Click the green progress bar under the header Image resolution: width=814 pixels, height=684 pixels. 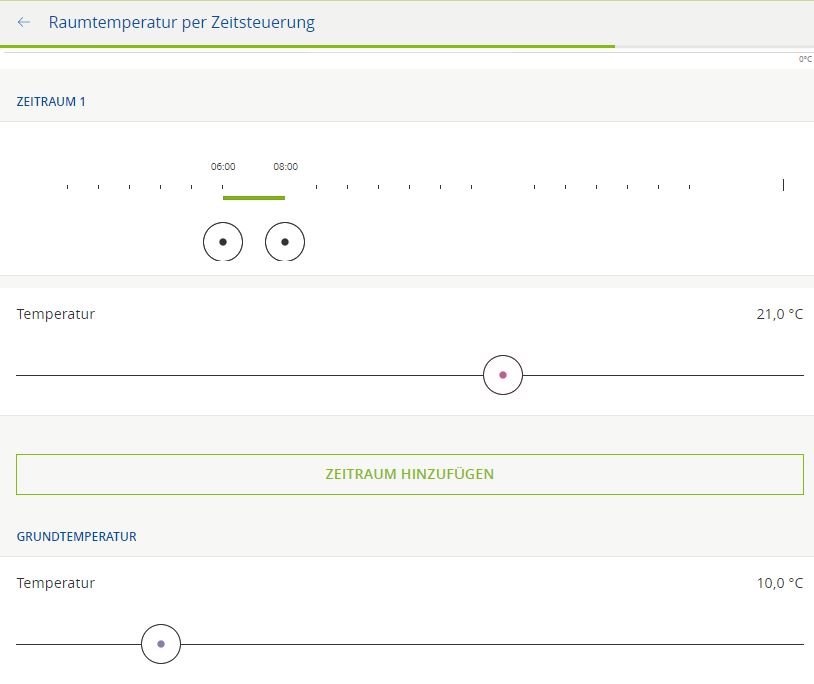tap(307, 46)
